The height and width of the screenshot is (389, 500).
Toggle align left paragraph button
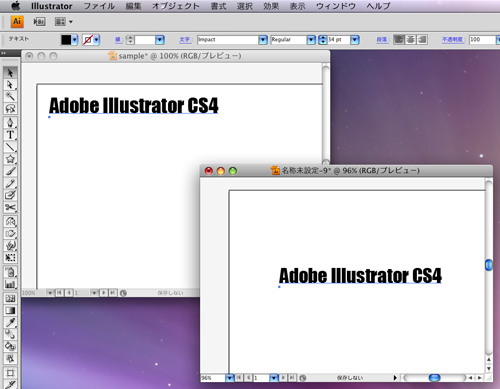point(399,40)
